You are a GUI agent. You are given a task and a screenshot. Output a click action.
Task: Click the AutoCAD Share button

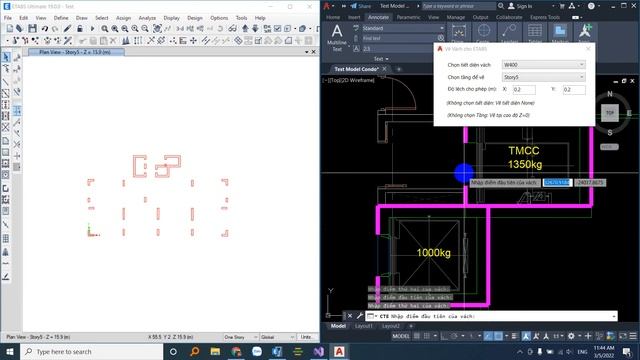(361, 6)
